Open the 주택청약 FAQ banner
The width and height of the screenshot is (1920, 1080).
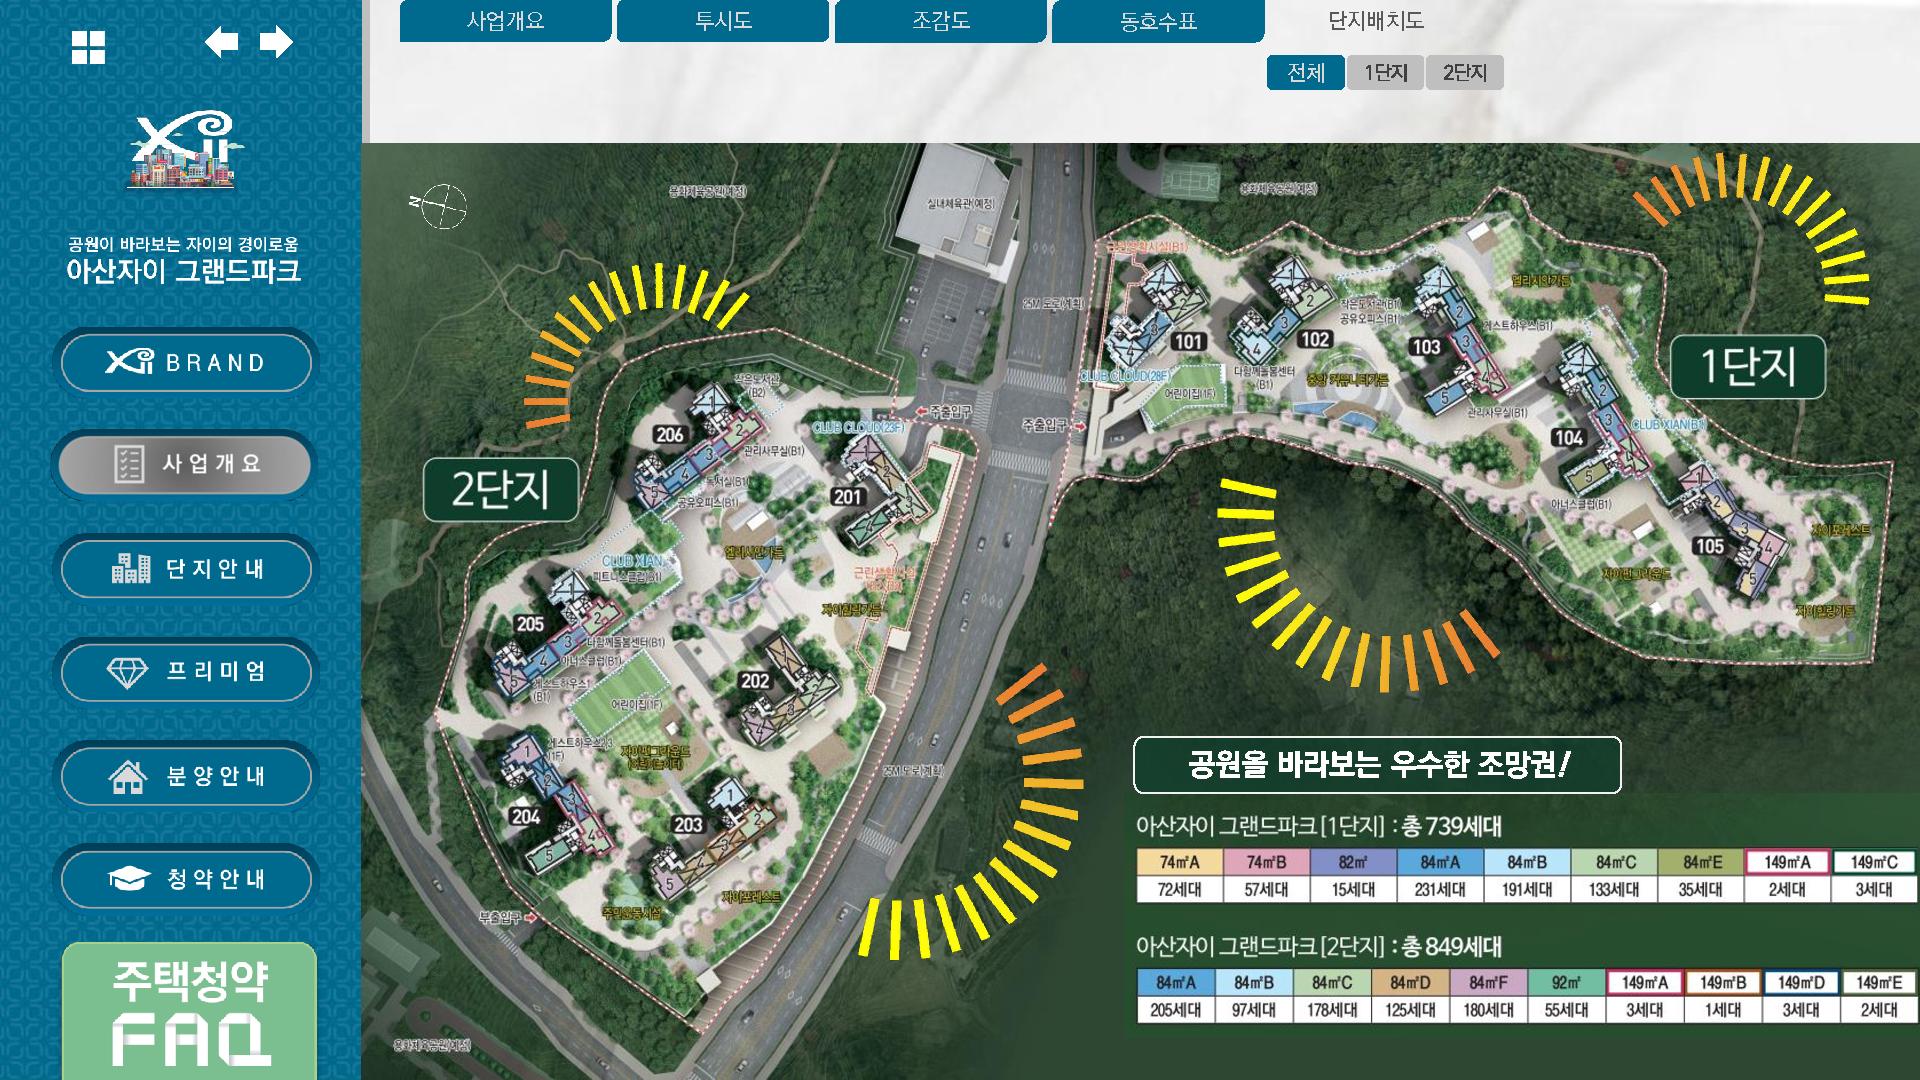(190, 1011)
